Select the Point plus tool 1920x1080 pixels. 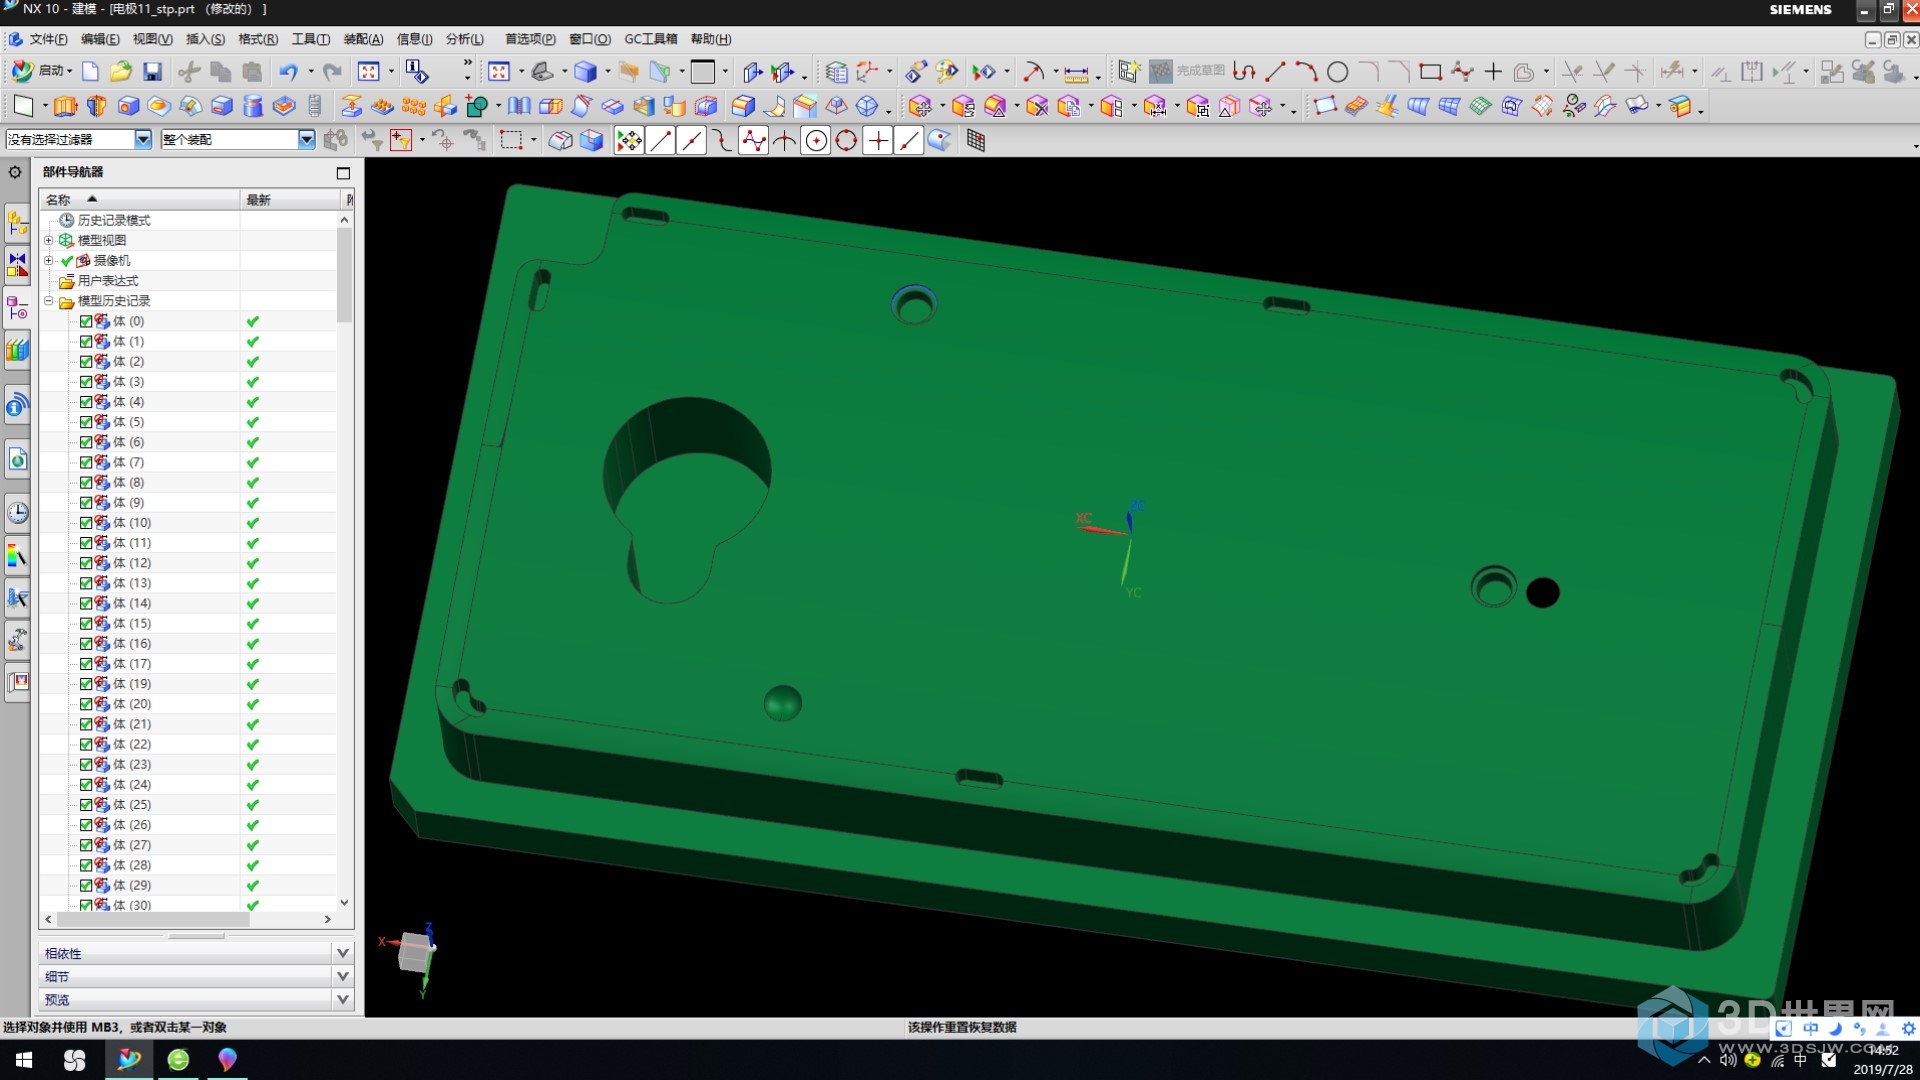(x=1493, y=71)
